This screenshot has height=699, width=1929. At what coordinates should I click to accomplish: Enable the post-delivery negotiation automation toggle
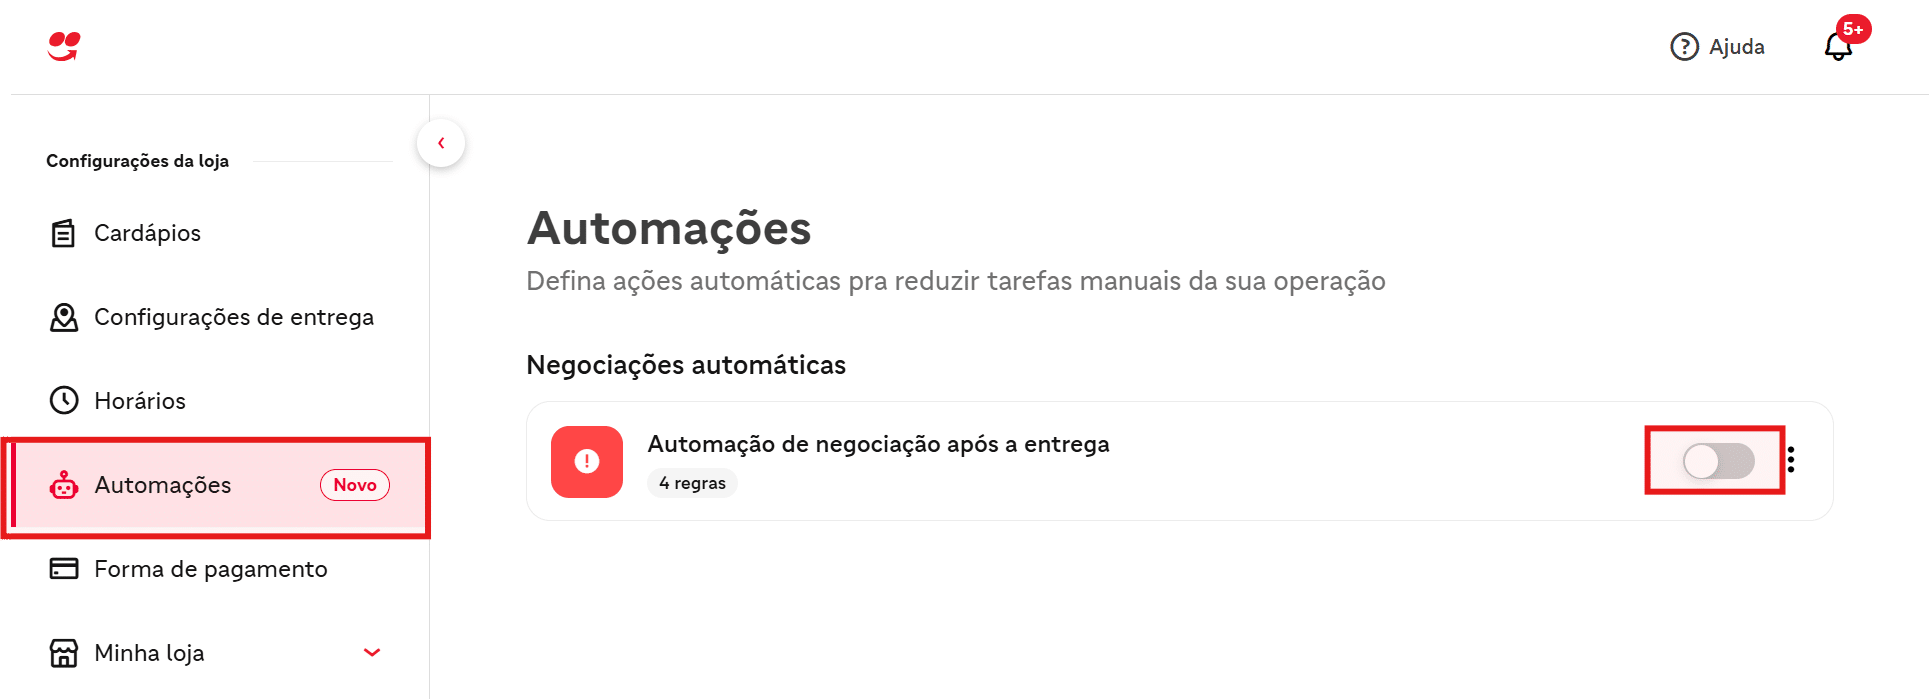tap(1718, 461)
